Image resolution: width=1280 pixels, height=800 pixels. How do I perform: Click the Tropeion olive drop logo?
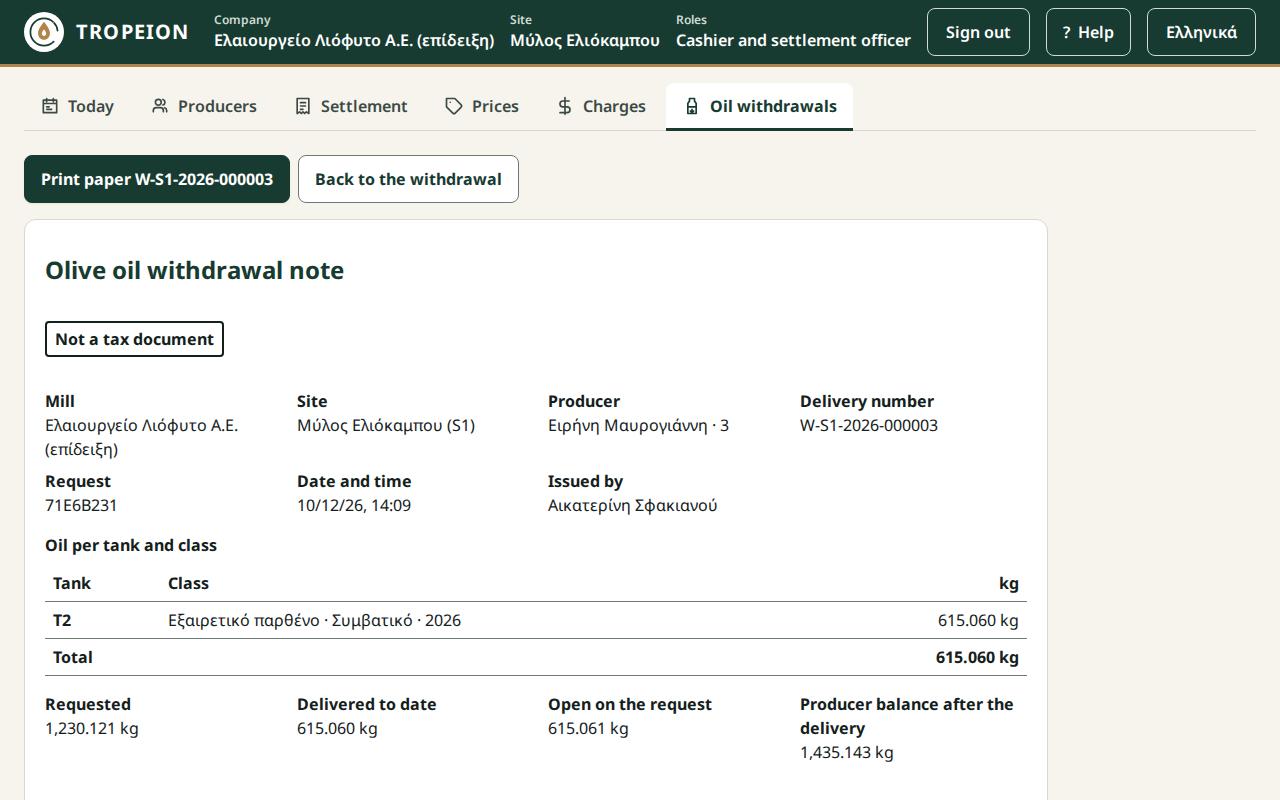coord(44,32)
